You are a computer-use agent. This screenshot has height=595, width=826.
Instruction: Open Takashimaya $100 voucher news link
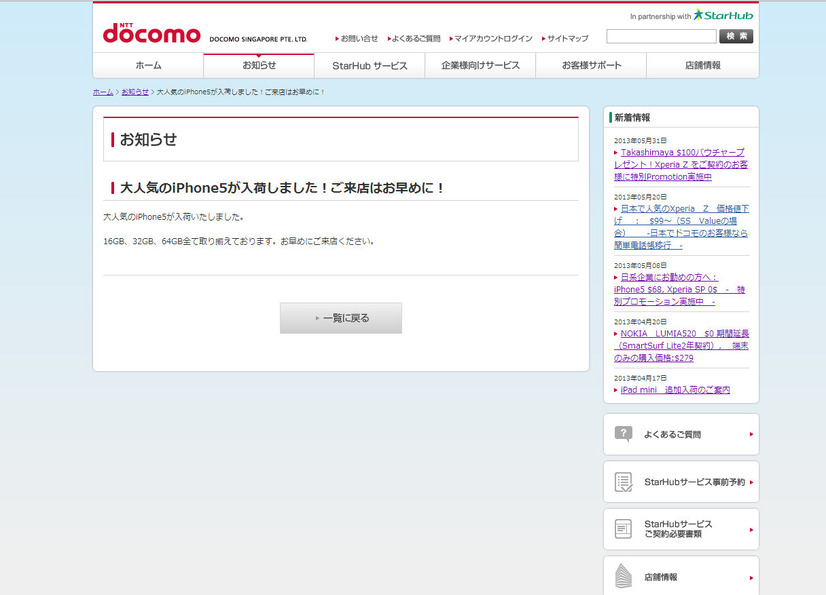click(681, 164)
